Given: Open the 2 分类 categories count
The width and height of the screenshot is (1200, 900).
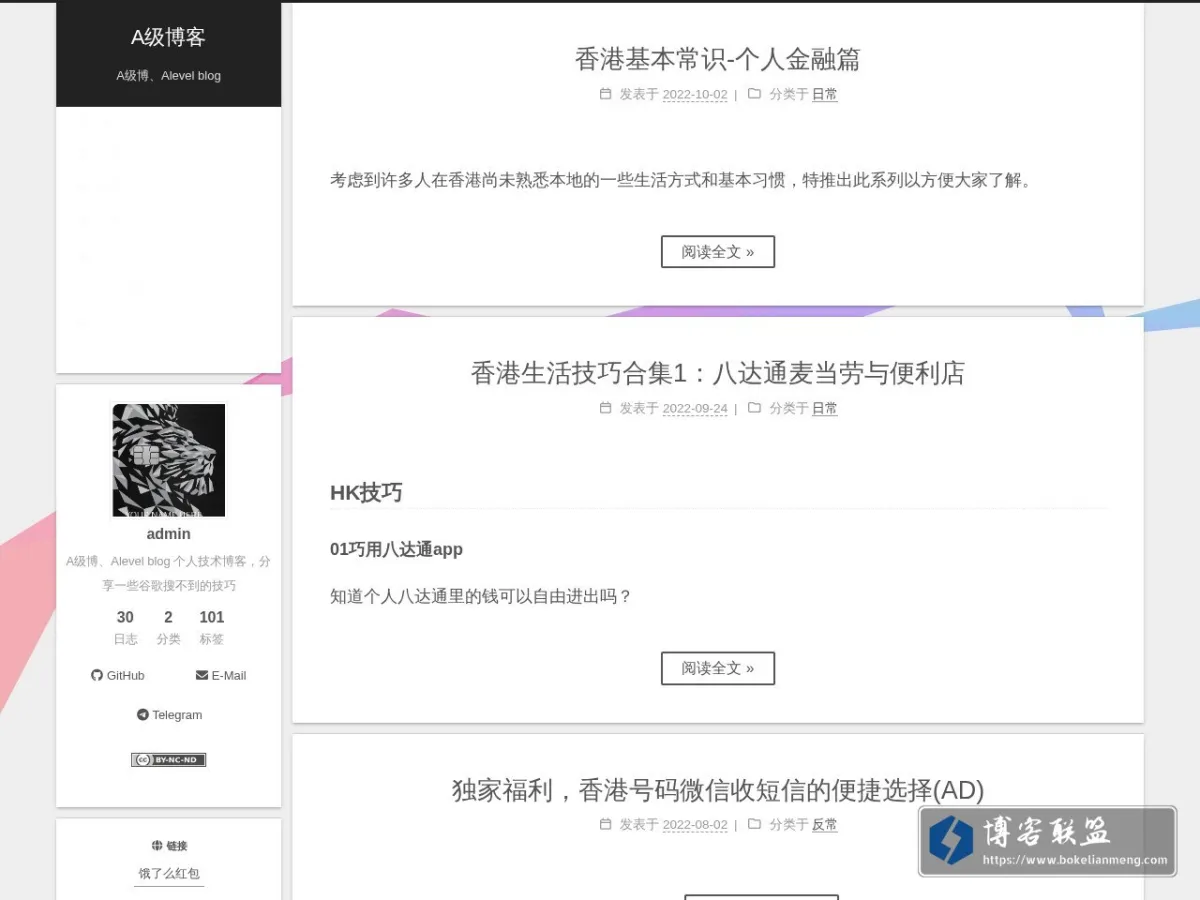Looking at the screenshot, I should click(168, 627).
